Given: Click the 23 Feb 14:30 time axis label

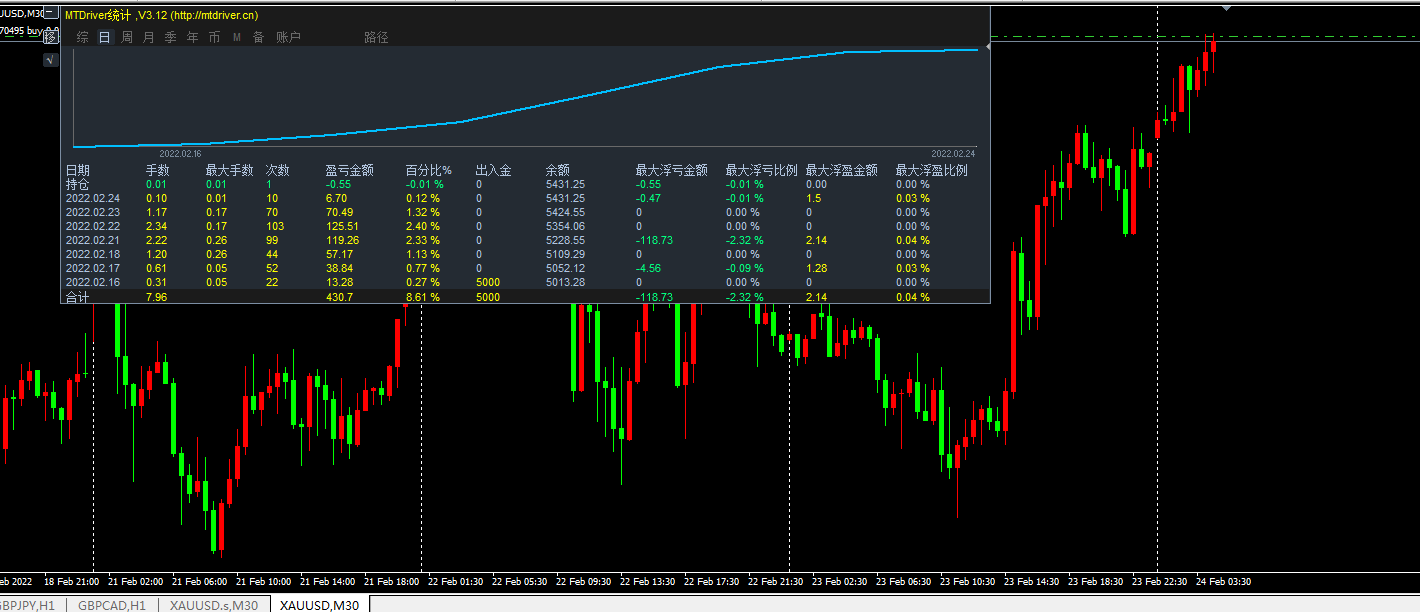Looking at the screenshot, I should pyautogui.click(x=1033, y=581).
